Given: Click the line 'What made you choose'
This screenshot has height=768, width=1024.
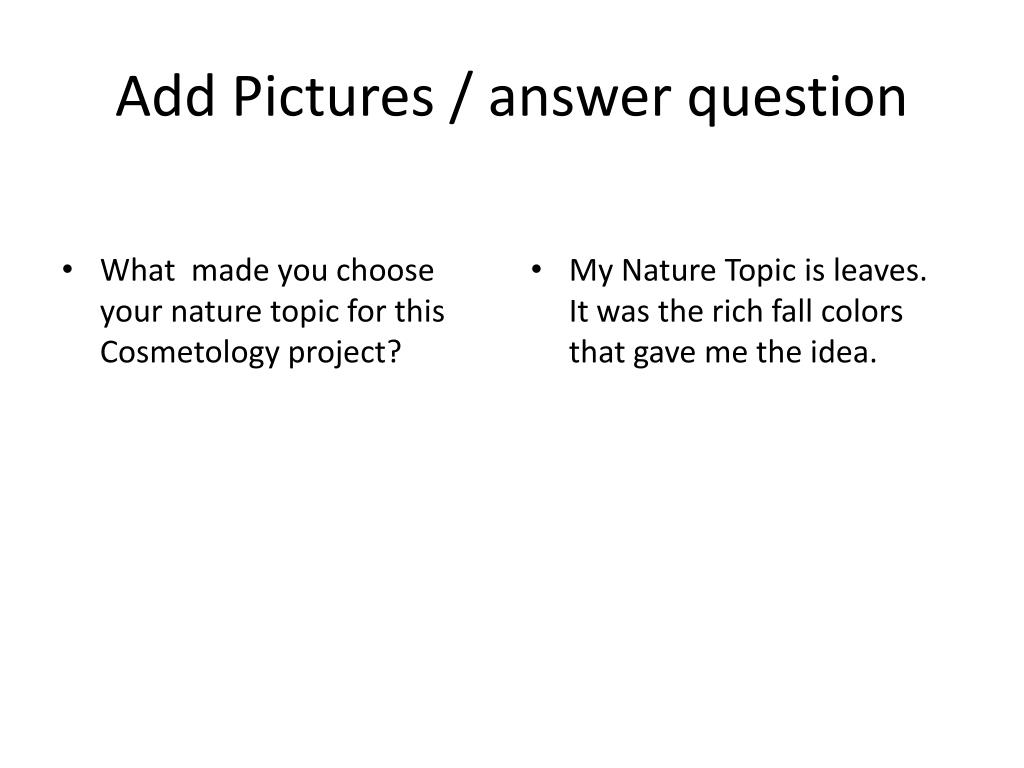Looking at the screenshot, I should pos(267,271).
